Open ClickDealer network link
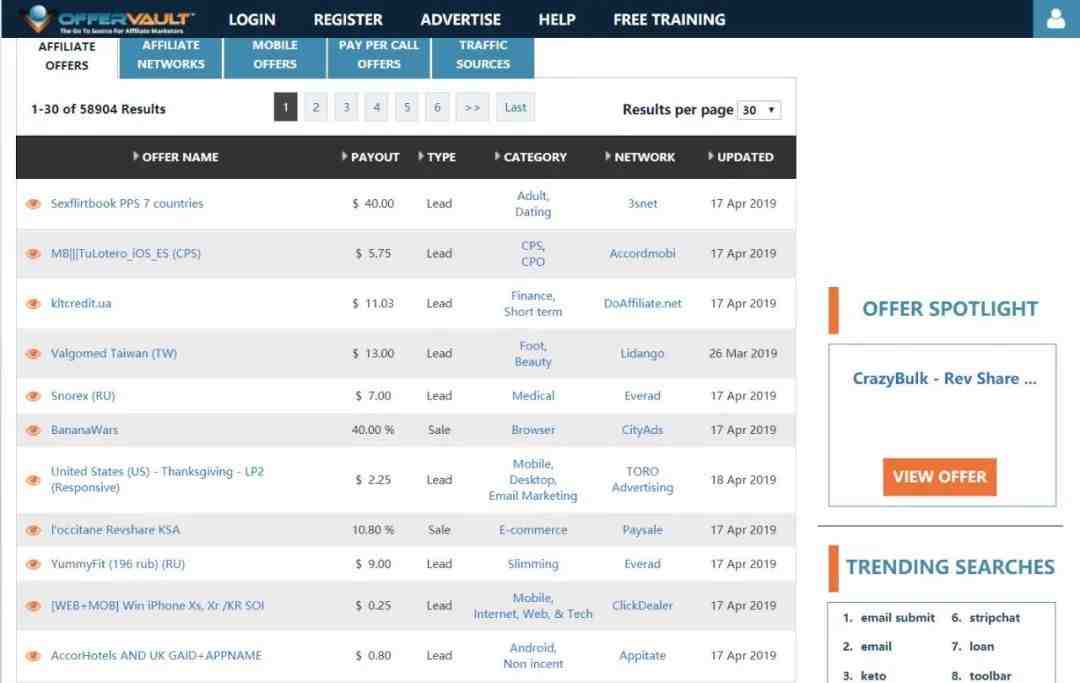The height and width of the screenshot is (683, 1080). click(x=643, y=606)
